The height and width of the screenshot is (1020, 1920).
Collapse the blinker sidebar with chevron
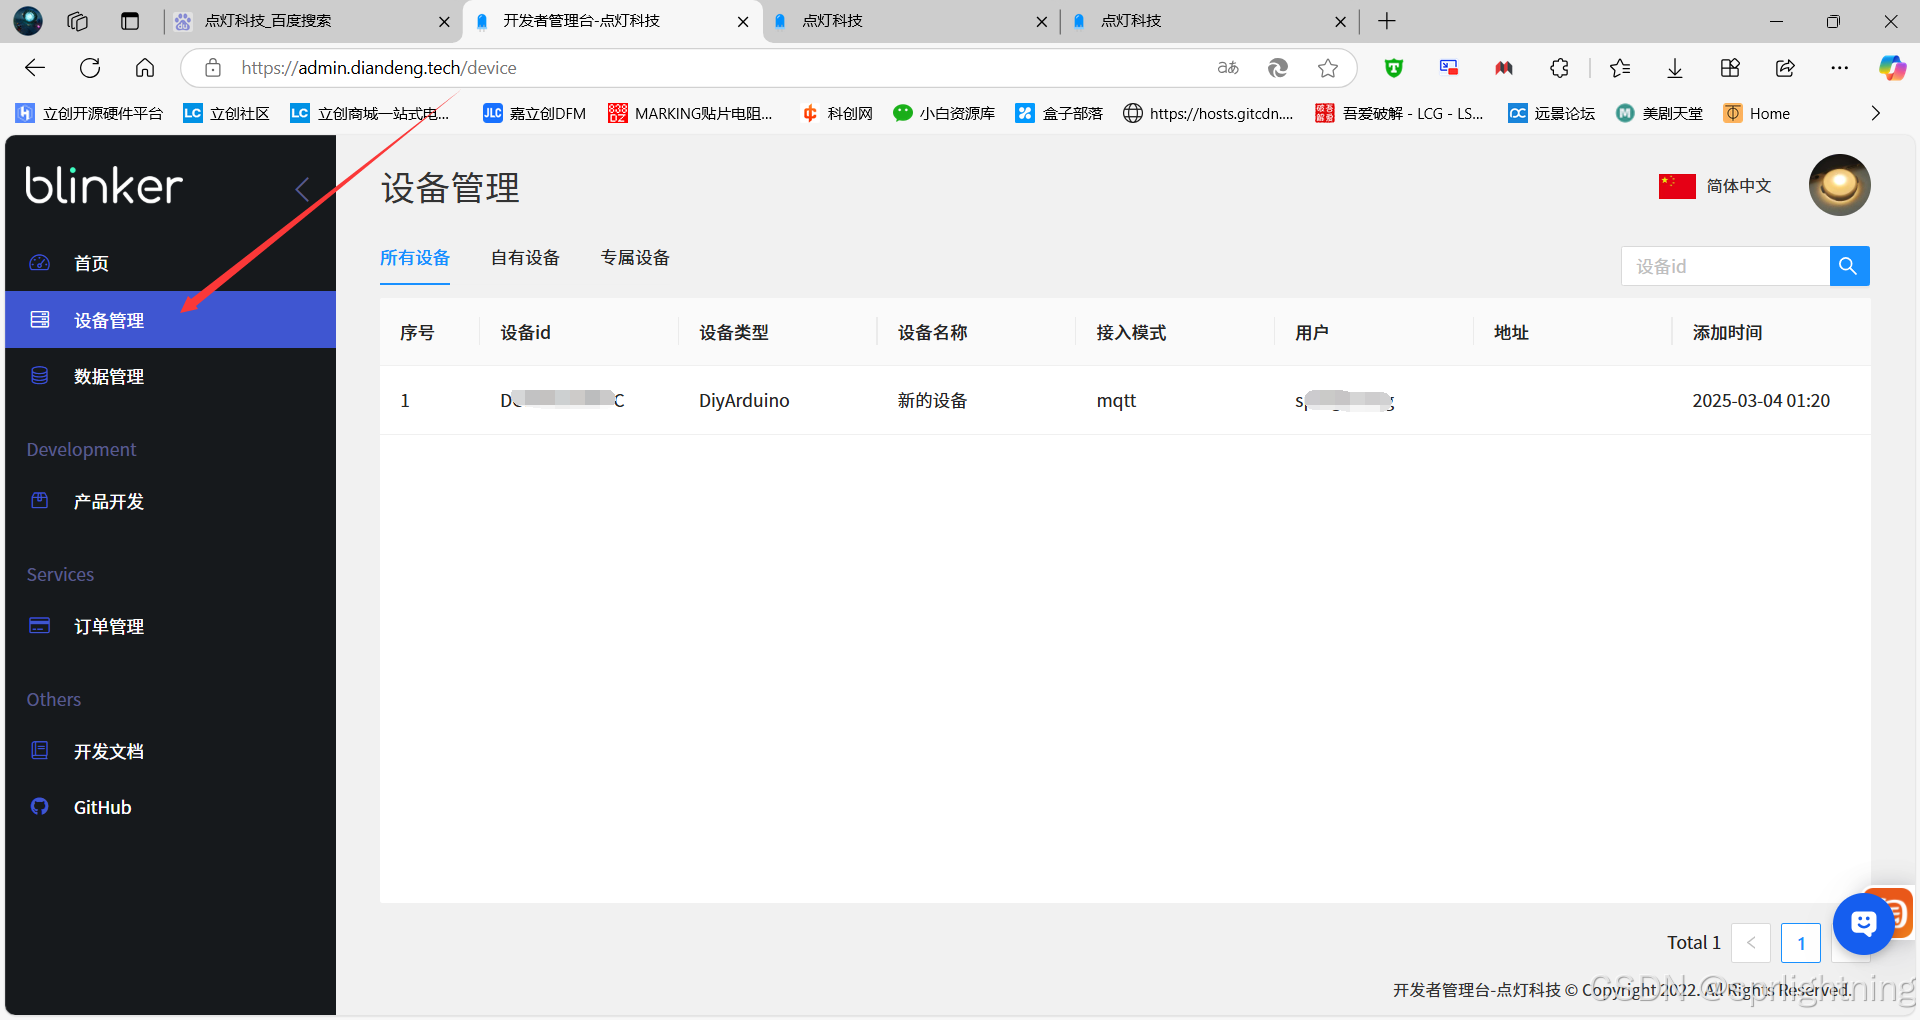(302, 189)
